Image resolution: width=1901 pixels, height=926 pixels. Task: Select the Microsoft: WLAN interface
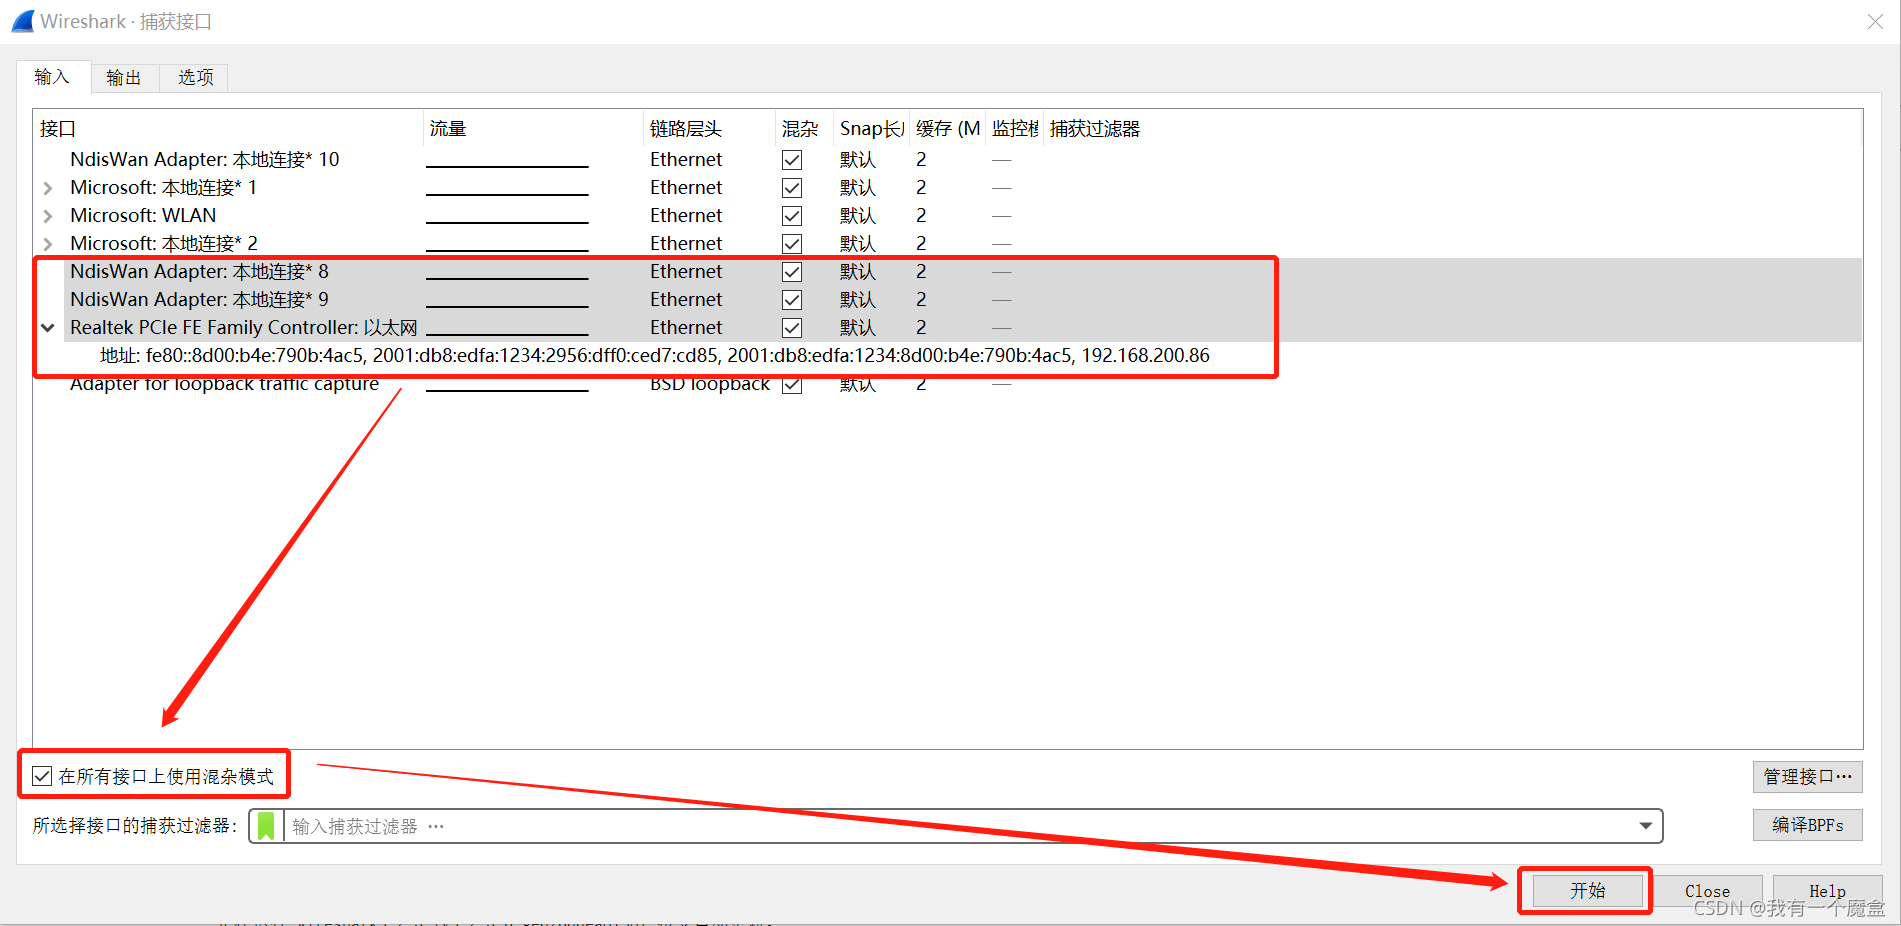(x=143, y=216)
